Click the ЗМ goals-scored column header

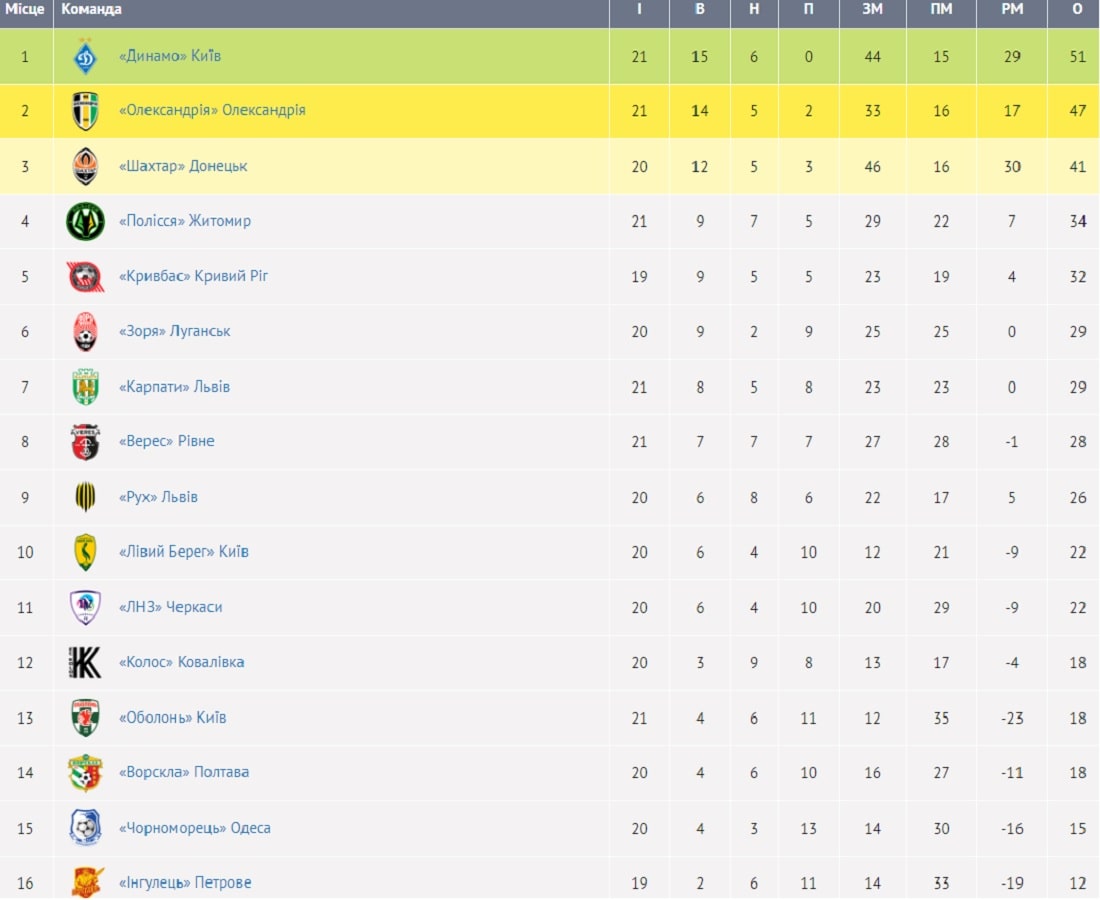pyautogui.click(x=872, y=9)
